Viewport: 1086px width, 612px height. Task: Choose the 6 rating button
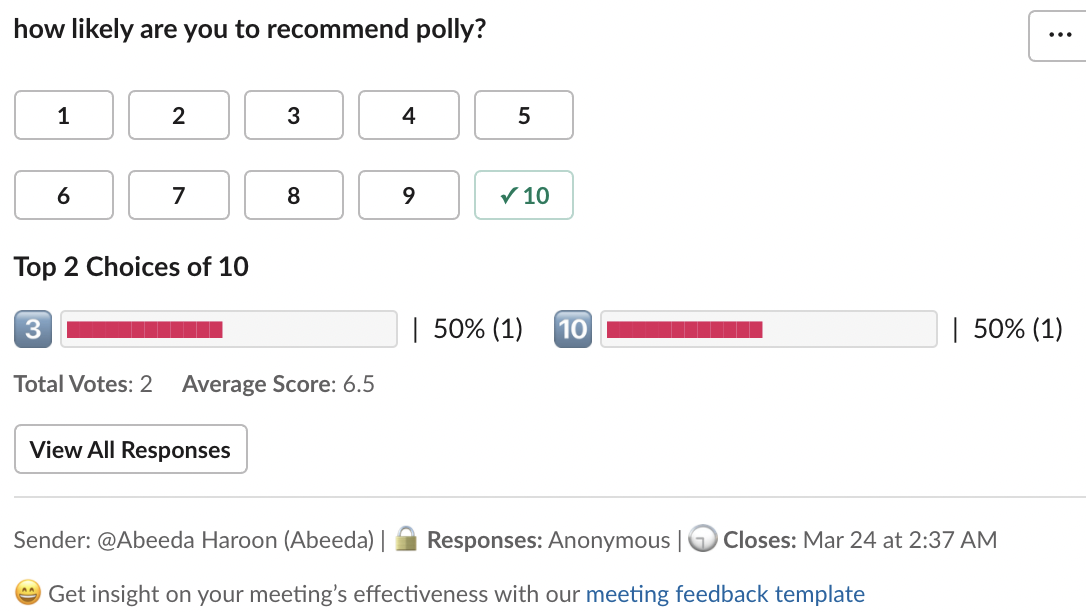(63, 195)
